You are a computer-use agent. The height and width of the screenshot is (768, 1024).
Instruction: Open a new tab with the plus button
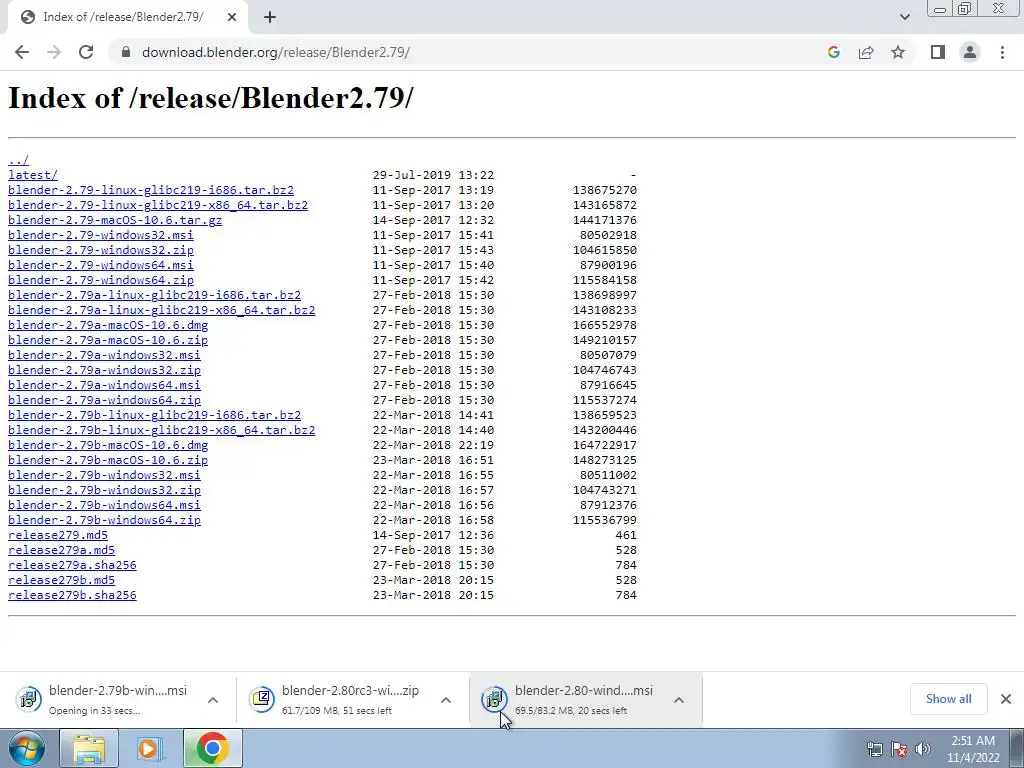coord(270,18)
